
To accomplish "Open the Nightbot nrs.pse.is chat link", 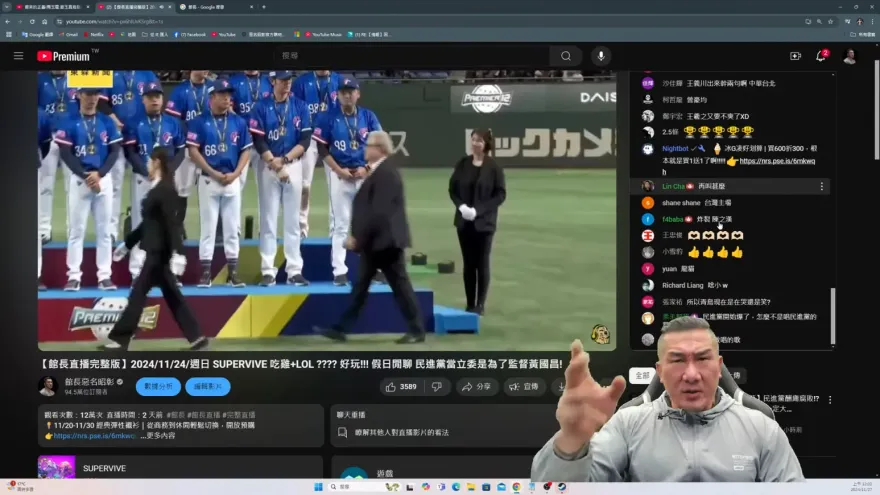I will (777, 160).
